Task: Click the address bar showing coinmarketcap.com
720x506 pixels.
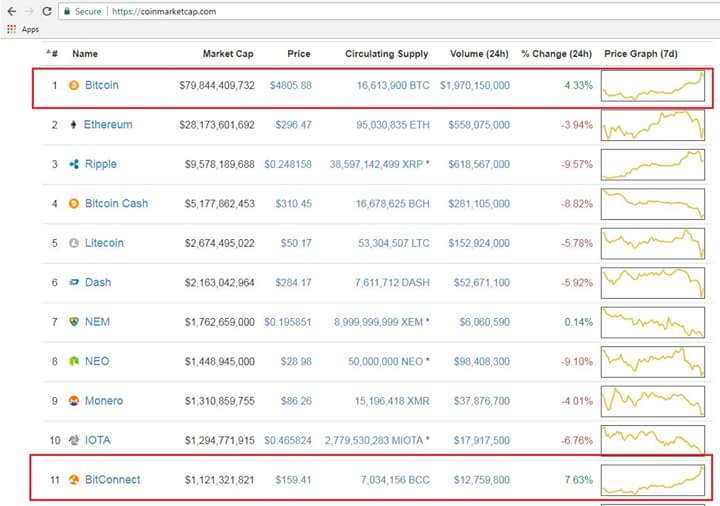Action: 390,11
